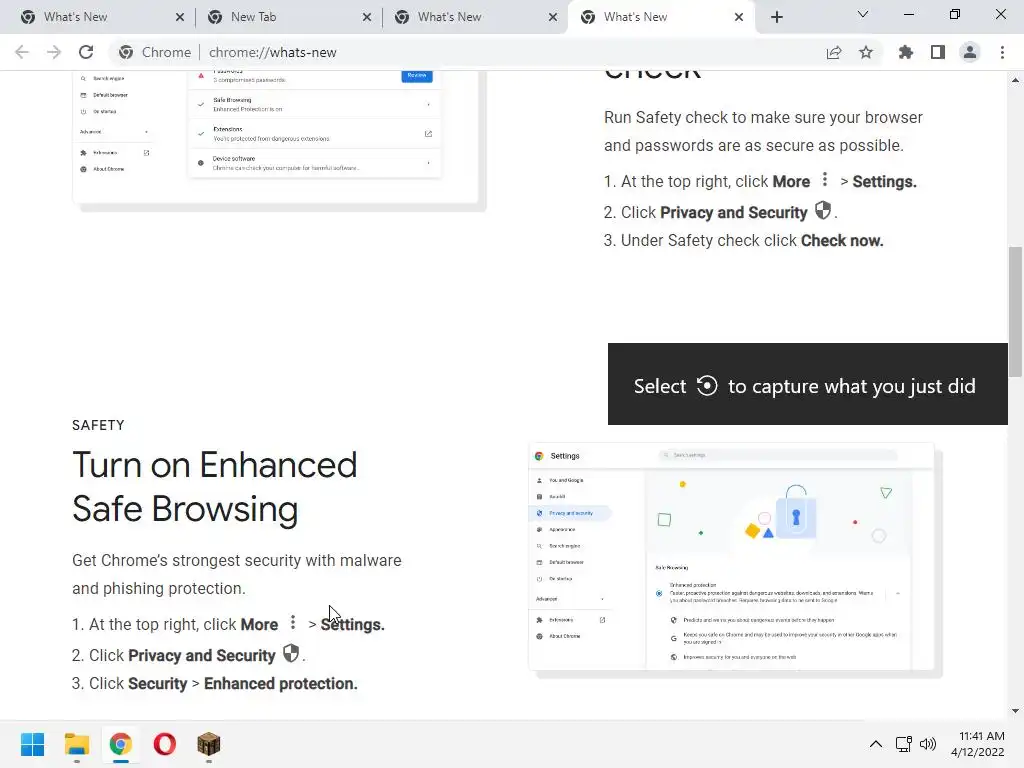Image resolution: width=1024 pixels, height=768 pixels.
Task: Click 'Enhanced protection.' bold text
Action: pos(281,683)
